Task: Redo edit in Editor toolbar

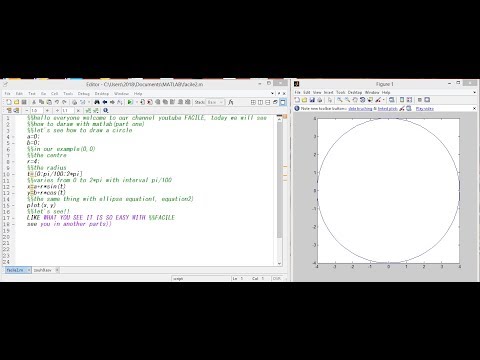Action: pyautogui.click(x=64, y=102)
